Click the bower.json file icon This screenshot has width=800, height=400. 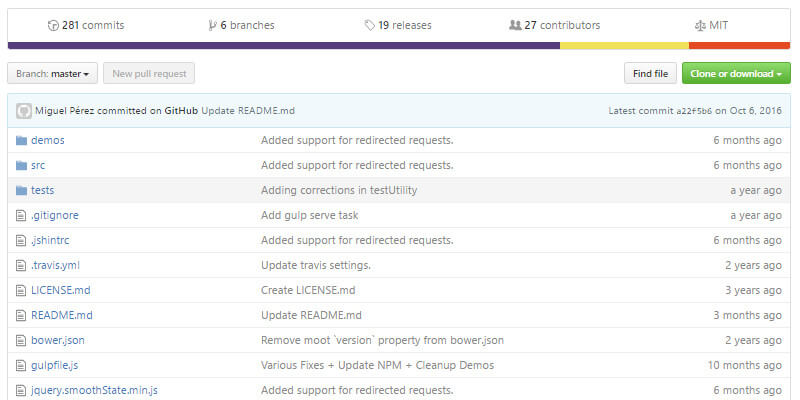click(21, 340)
